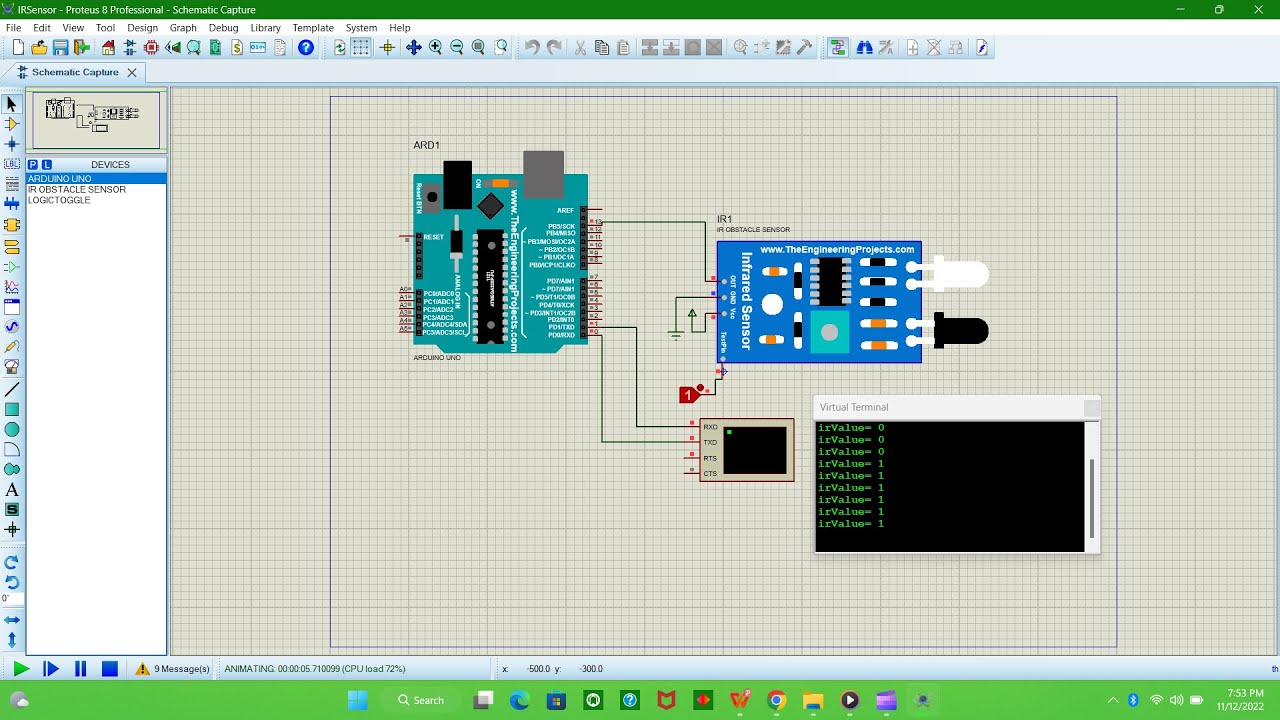Select the 2D Line drawing tool
Image resolution: width=1280 pixels, height=720 pixels.
[x=12, y=389]
